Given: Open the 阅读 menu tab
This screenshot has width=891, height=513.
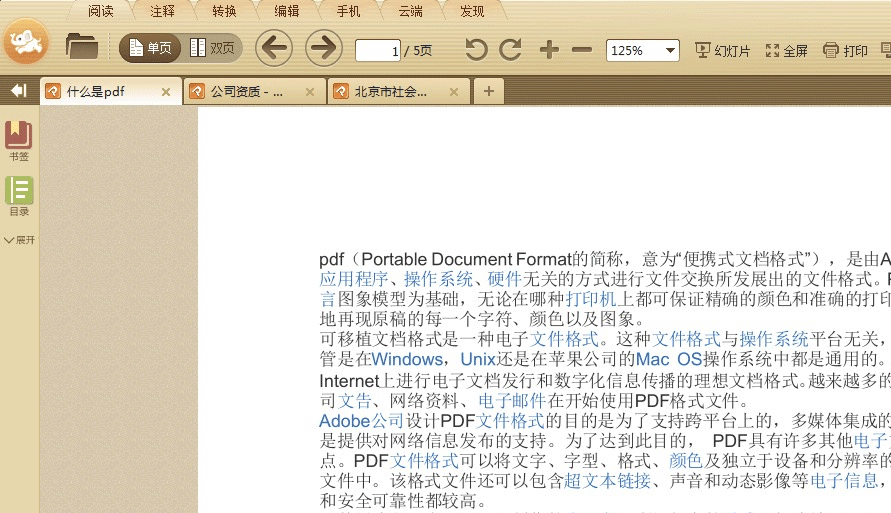Looking at the screenshot, I should point(101,11).
